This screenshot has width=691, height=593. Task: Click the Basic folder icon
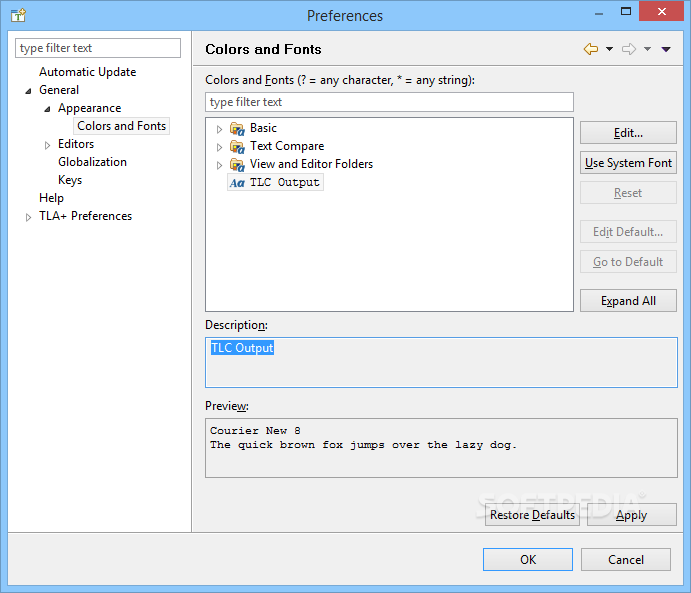(x=237, y=129)
